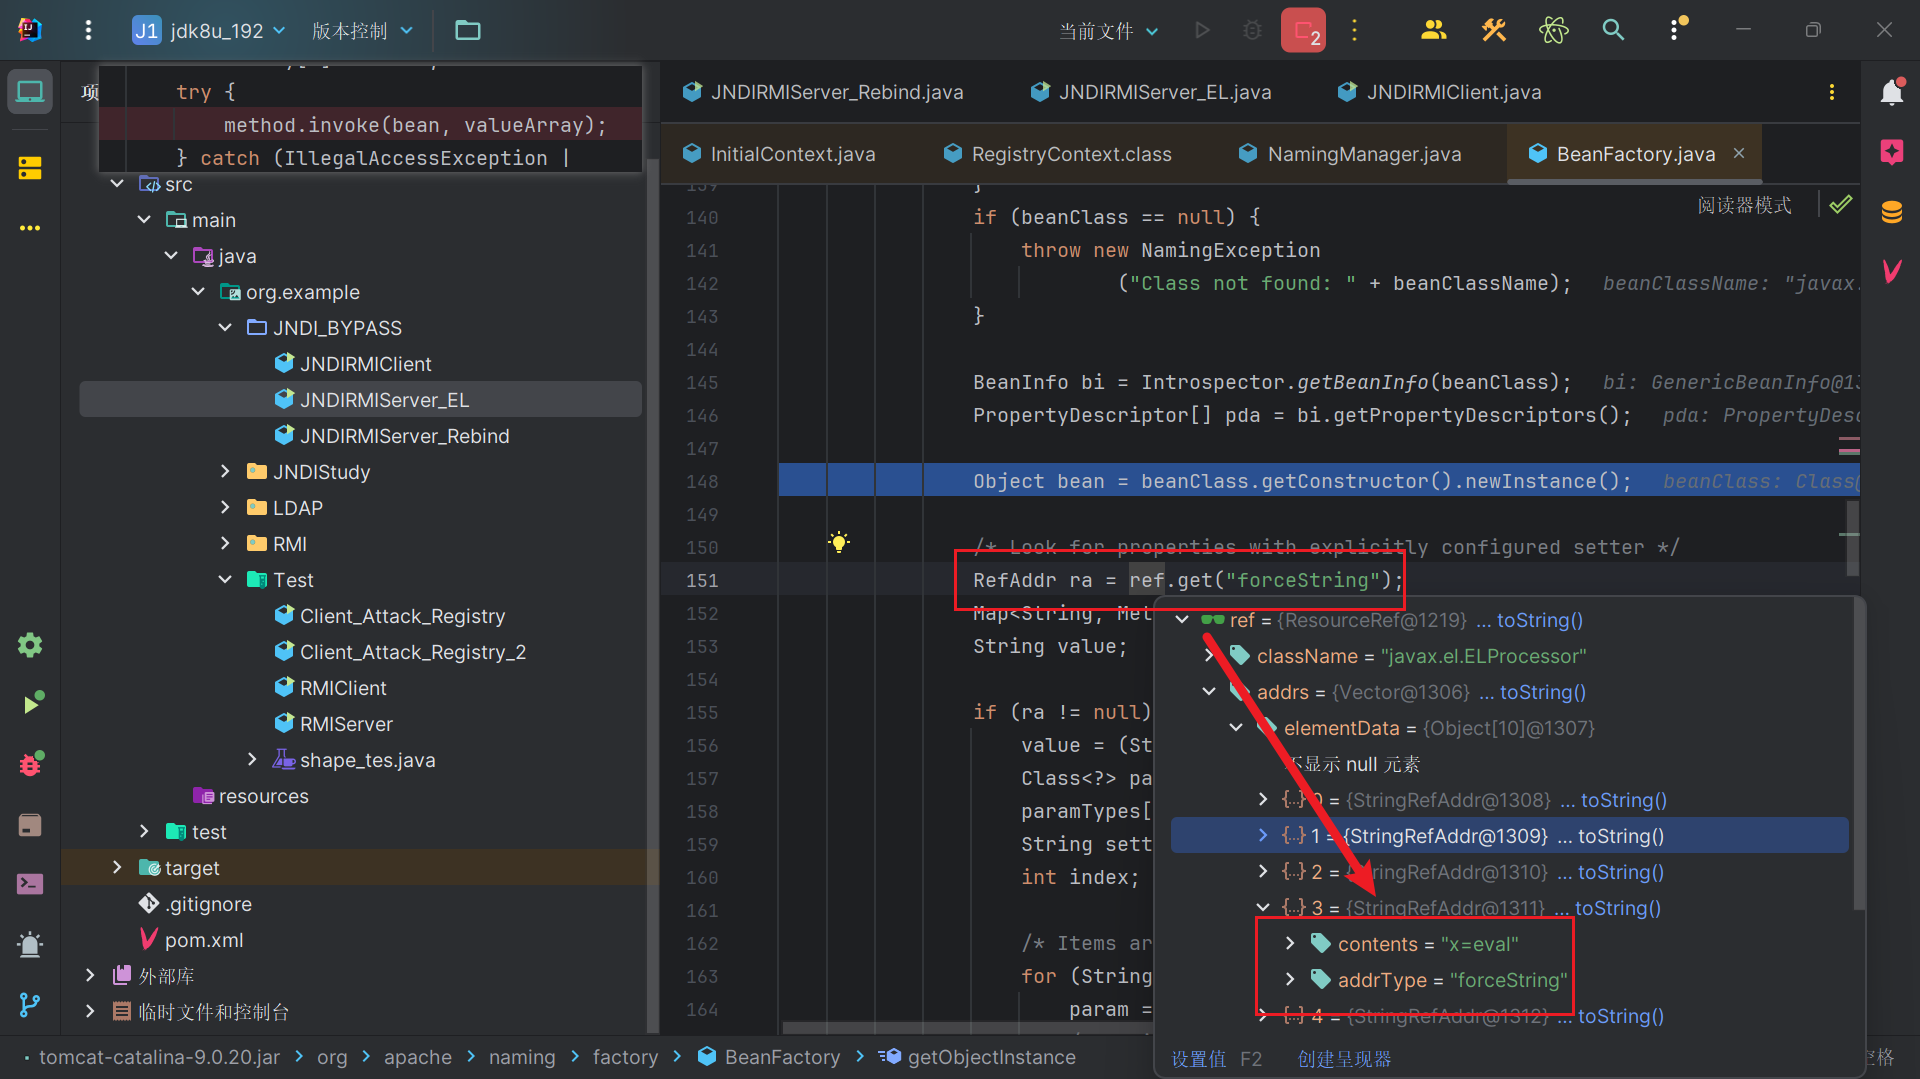
Task: Select pom.xml in the project tree
Action: [203, 940]
